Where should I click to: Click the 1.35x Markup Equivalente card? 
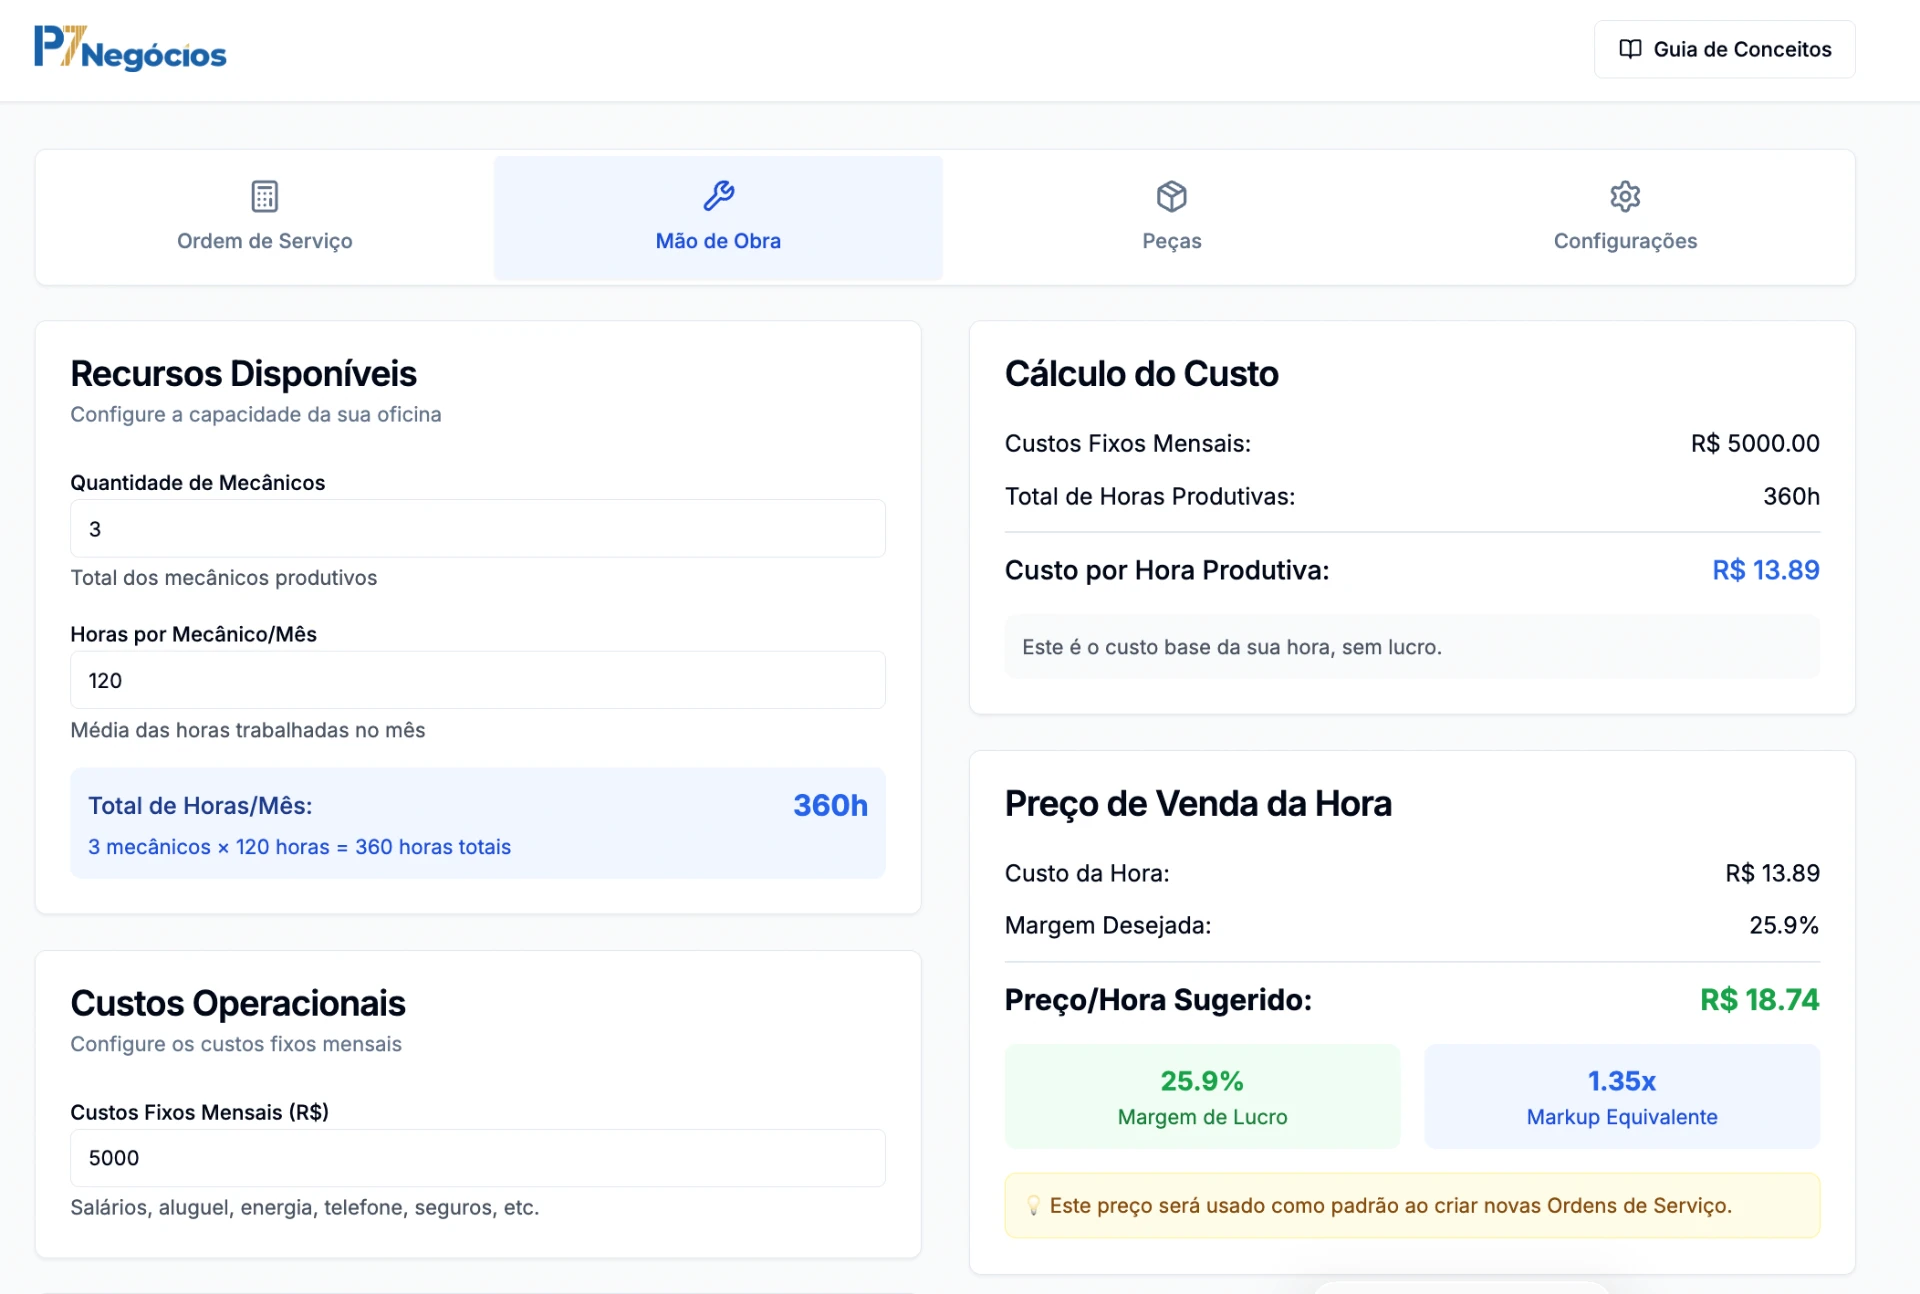click(1622, 1096)
